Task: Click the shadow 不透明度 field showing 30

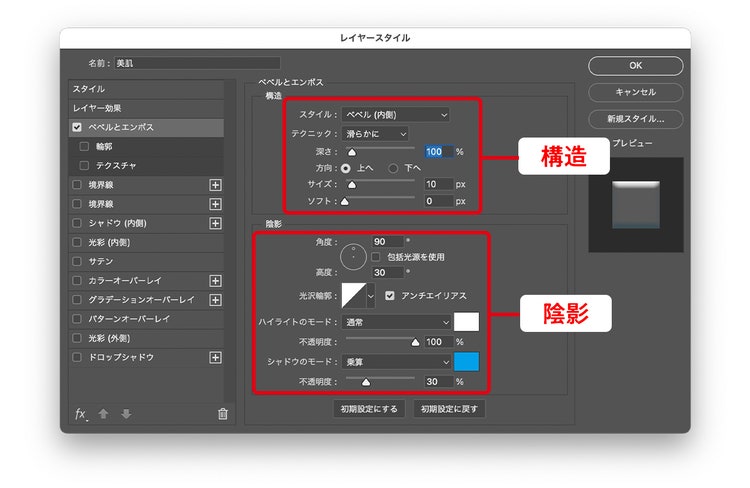Action: tap(439, 382)
